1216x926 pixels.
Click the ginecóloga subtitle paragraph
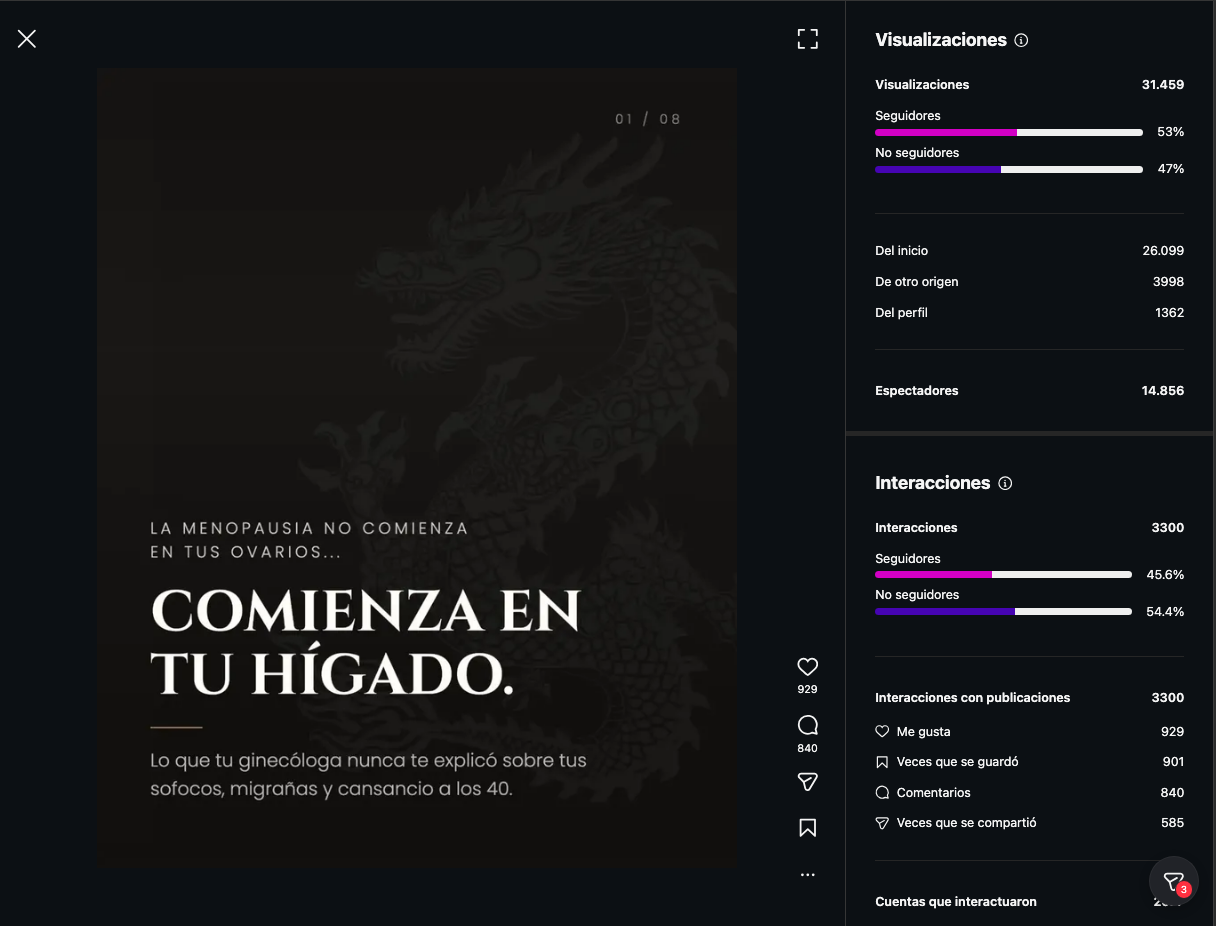click(x=368, y=774)
